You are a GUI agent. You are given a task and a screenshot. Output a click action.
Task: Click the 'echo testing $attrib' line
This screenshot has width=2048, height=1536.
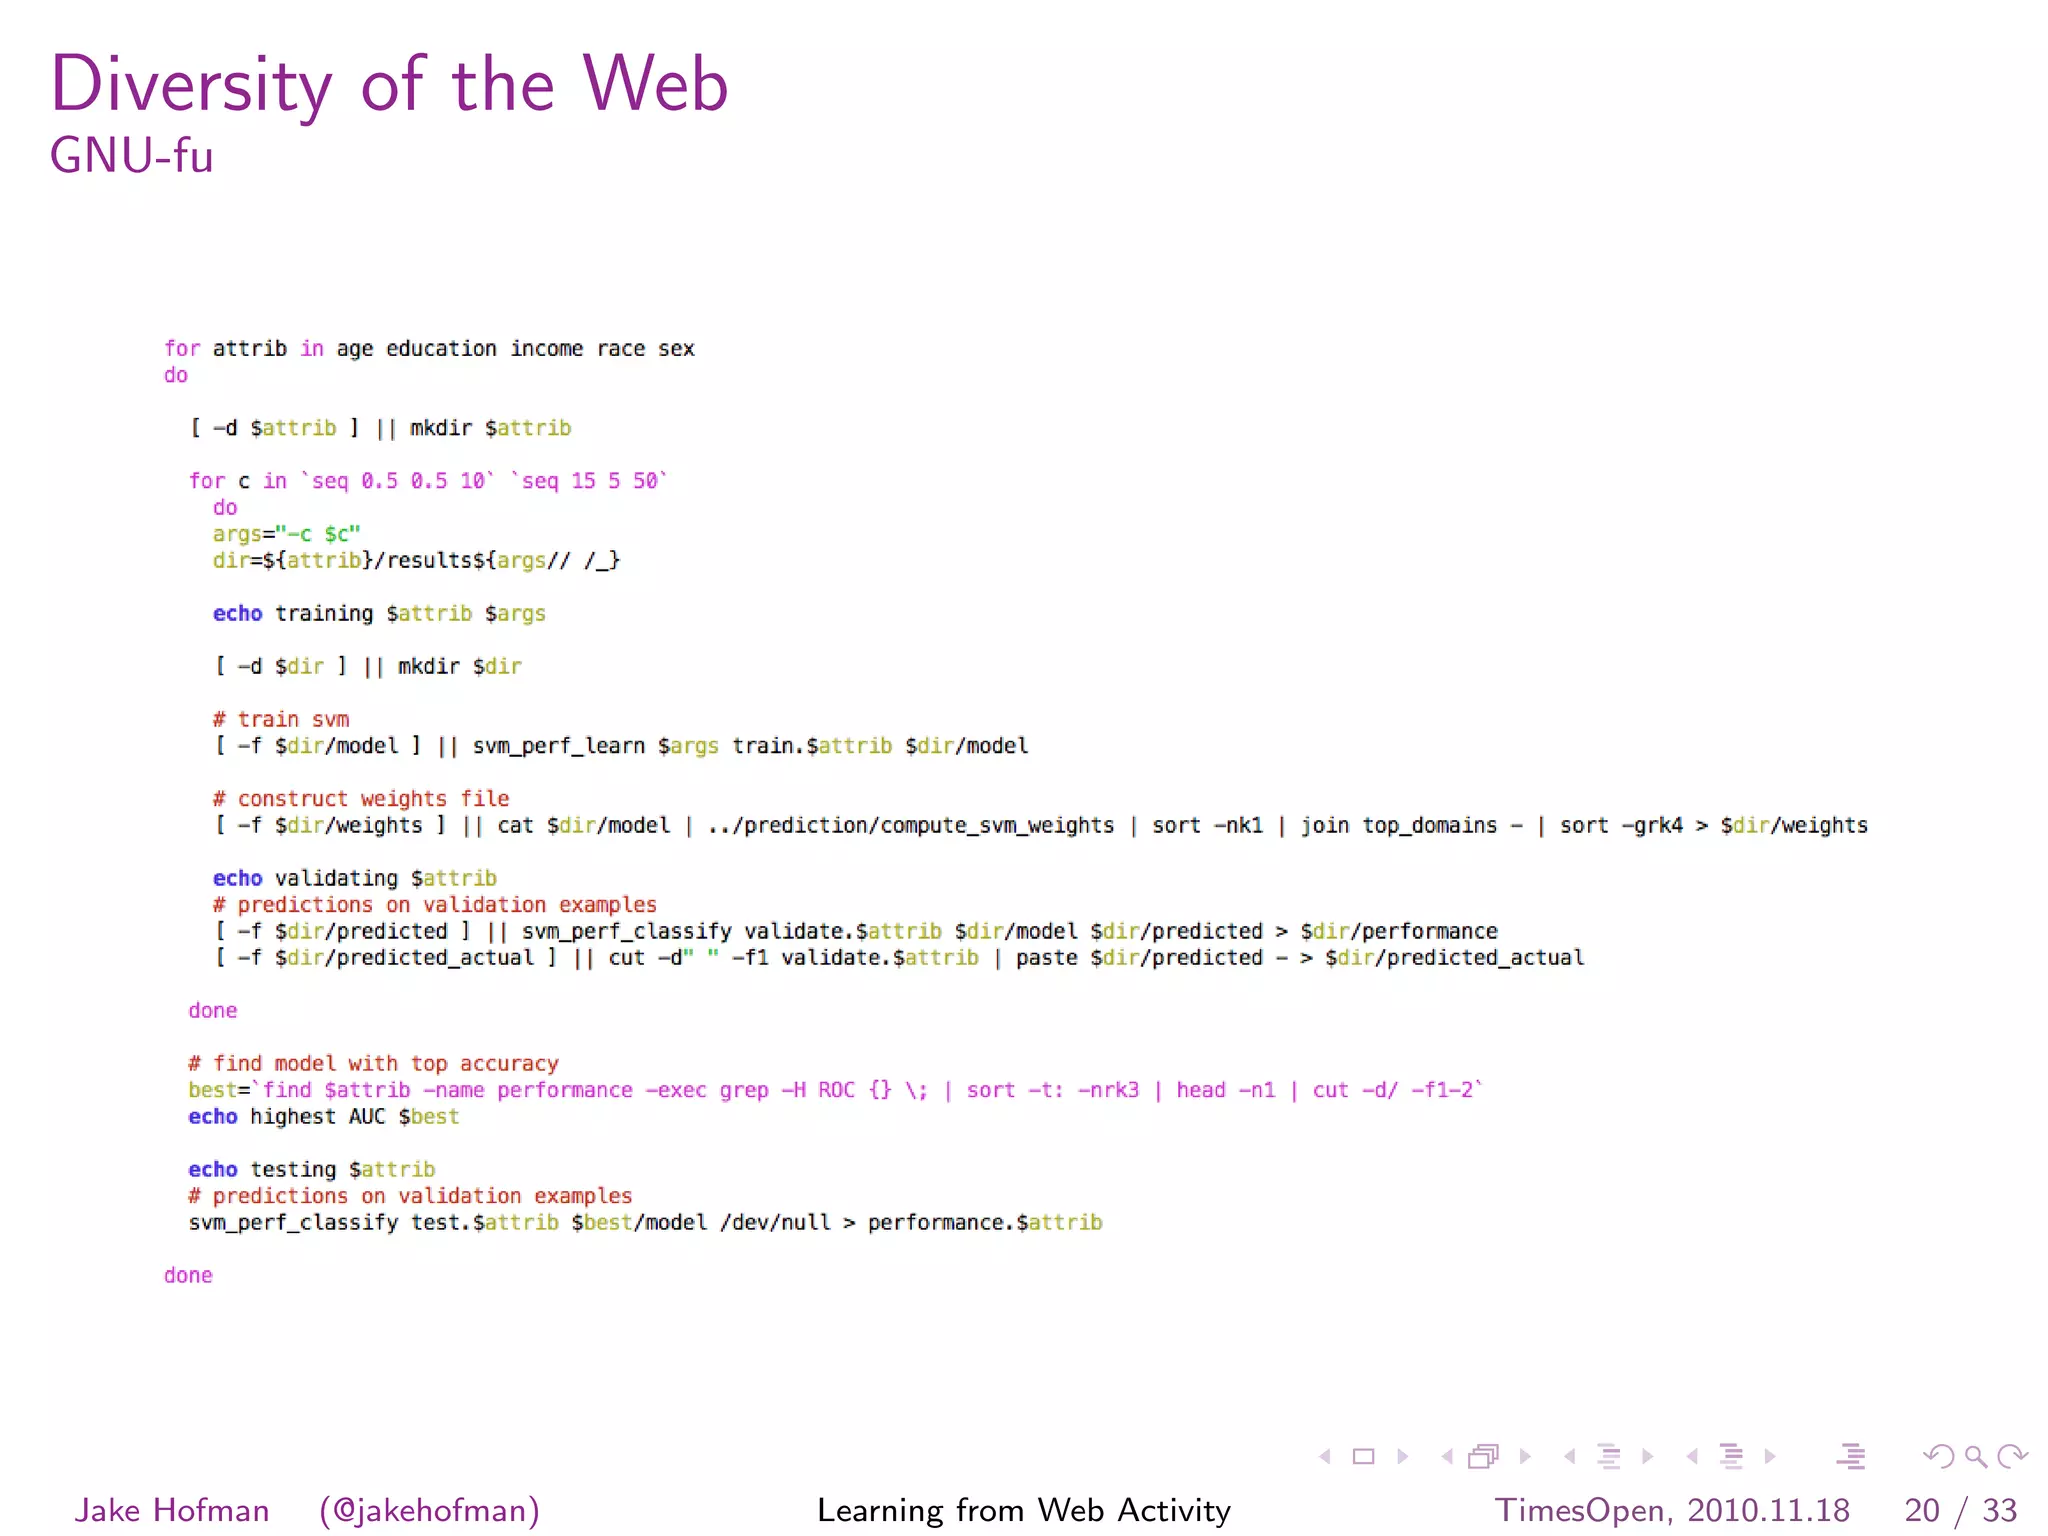pyautogui.click(x=312, y=1169)
